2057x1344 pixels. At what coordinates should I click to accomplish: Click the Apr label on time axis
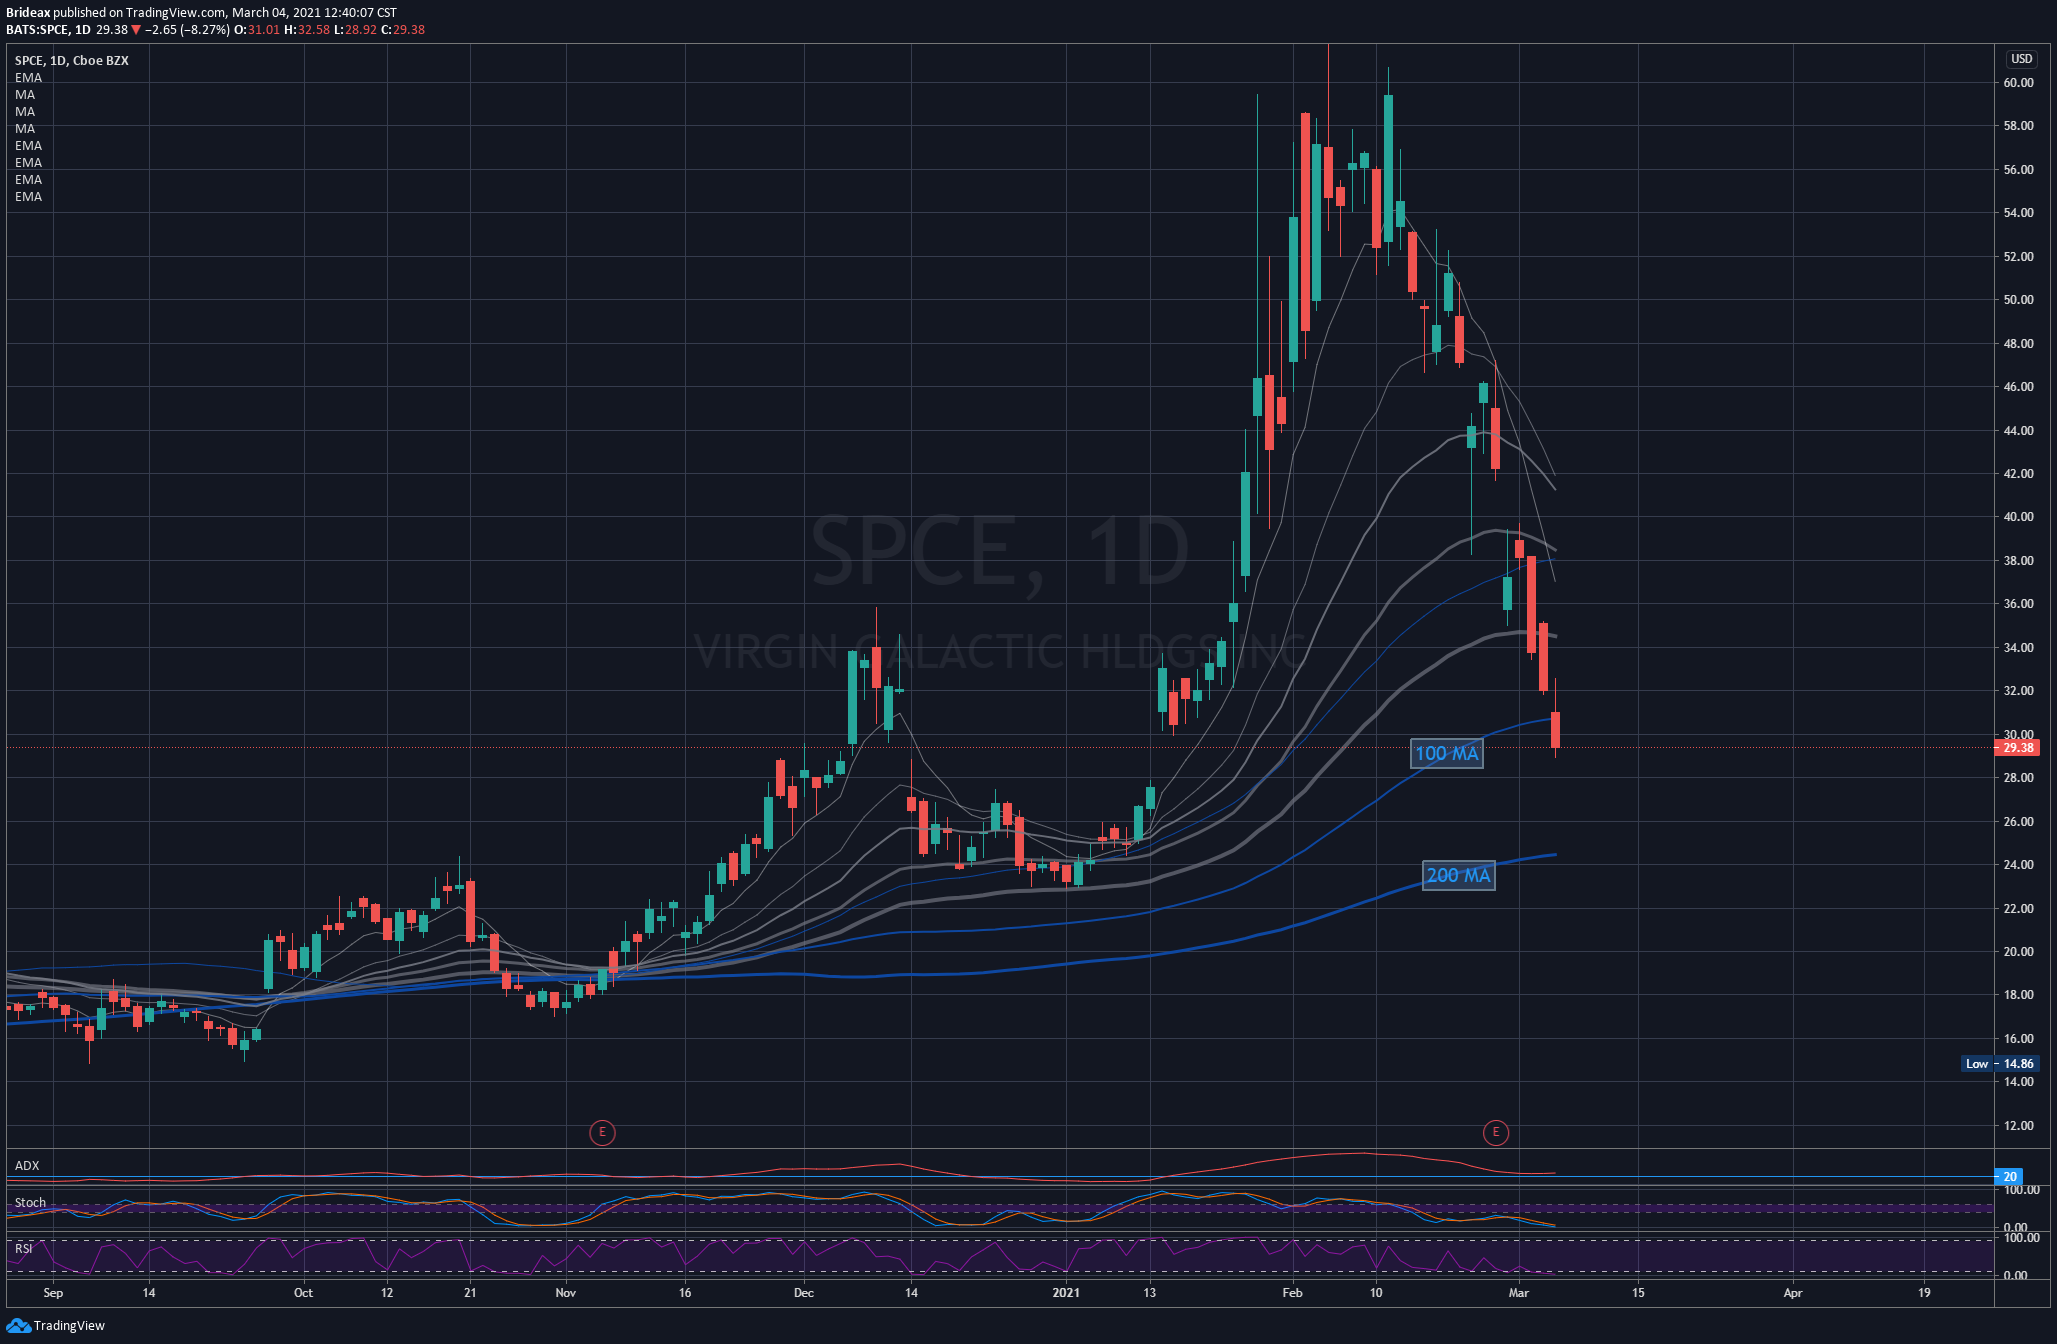point(1793,1293)
